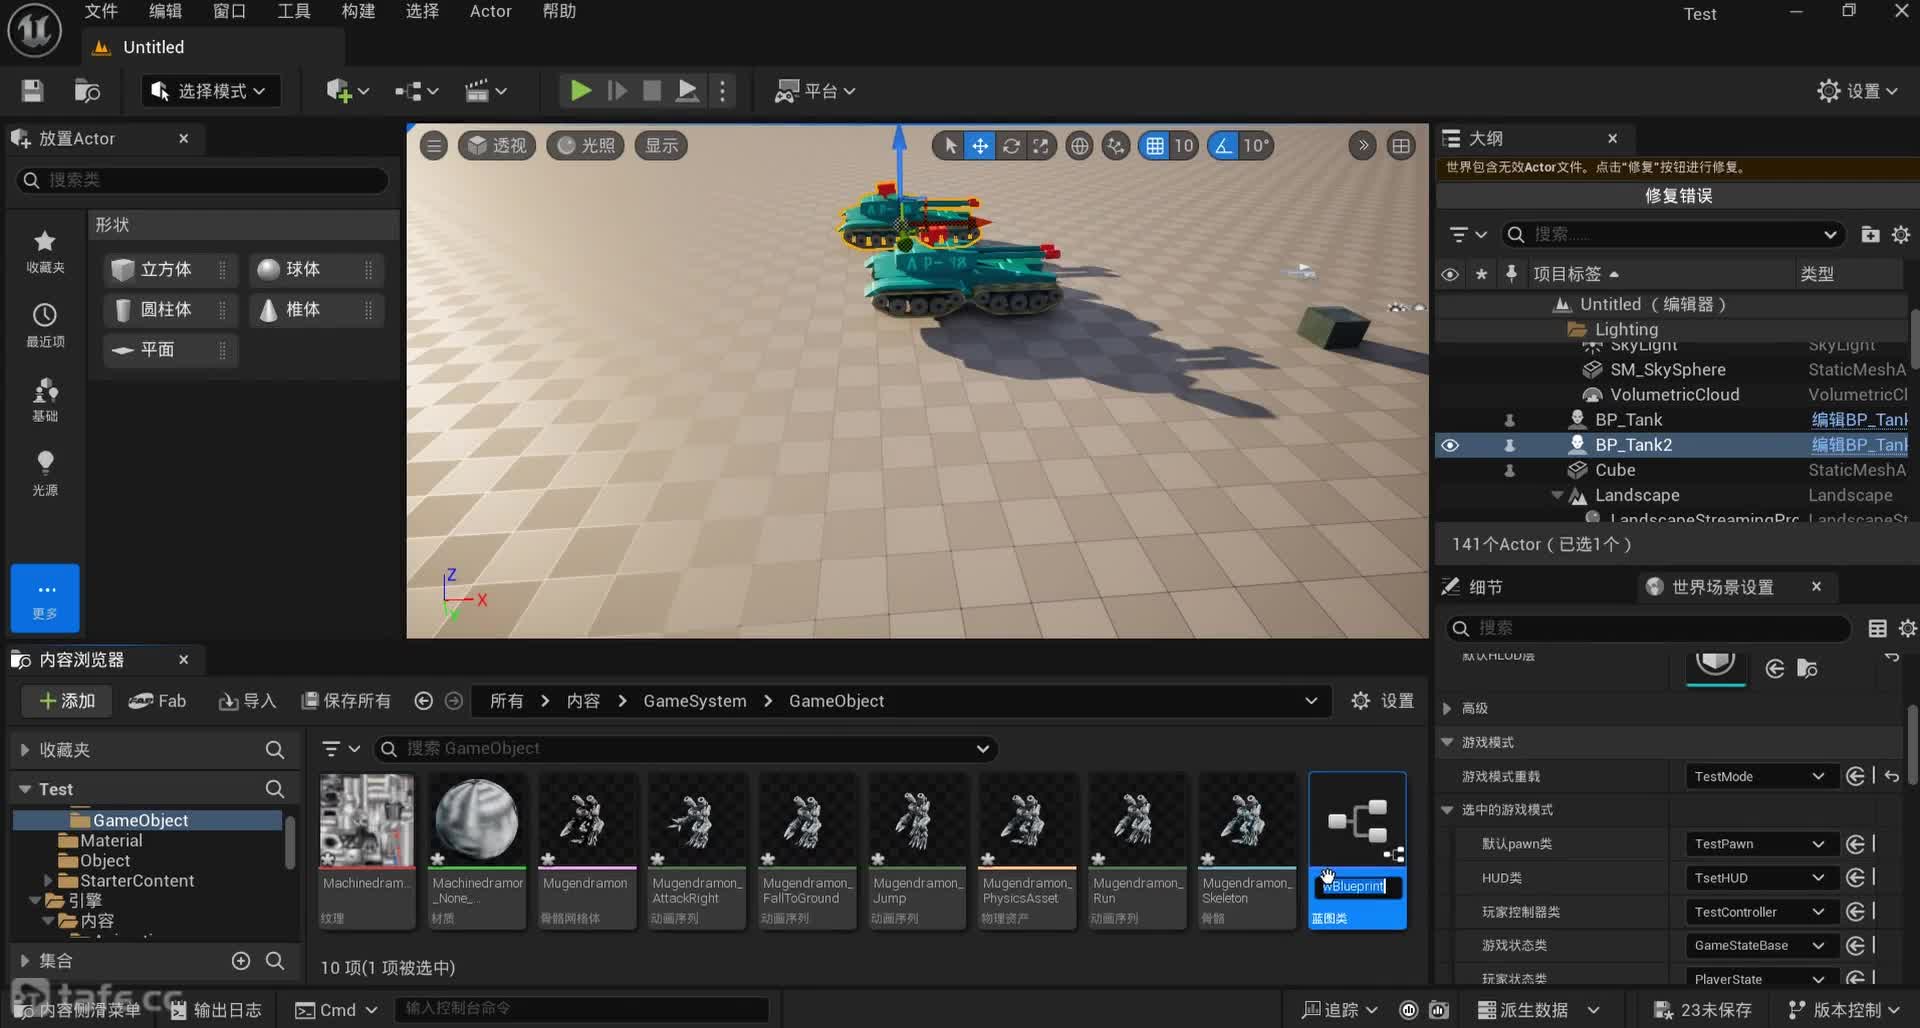Switch to the 世界场景设置 tab
1920x1028 pixels.
coord(1721,587)
